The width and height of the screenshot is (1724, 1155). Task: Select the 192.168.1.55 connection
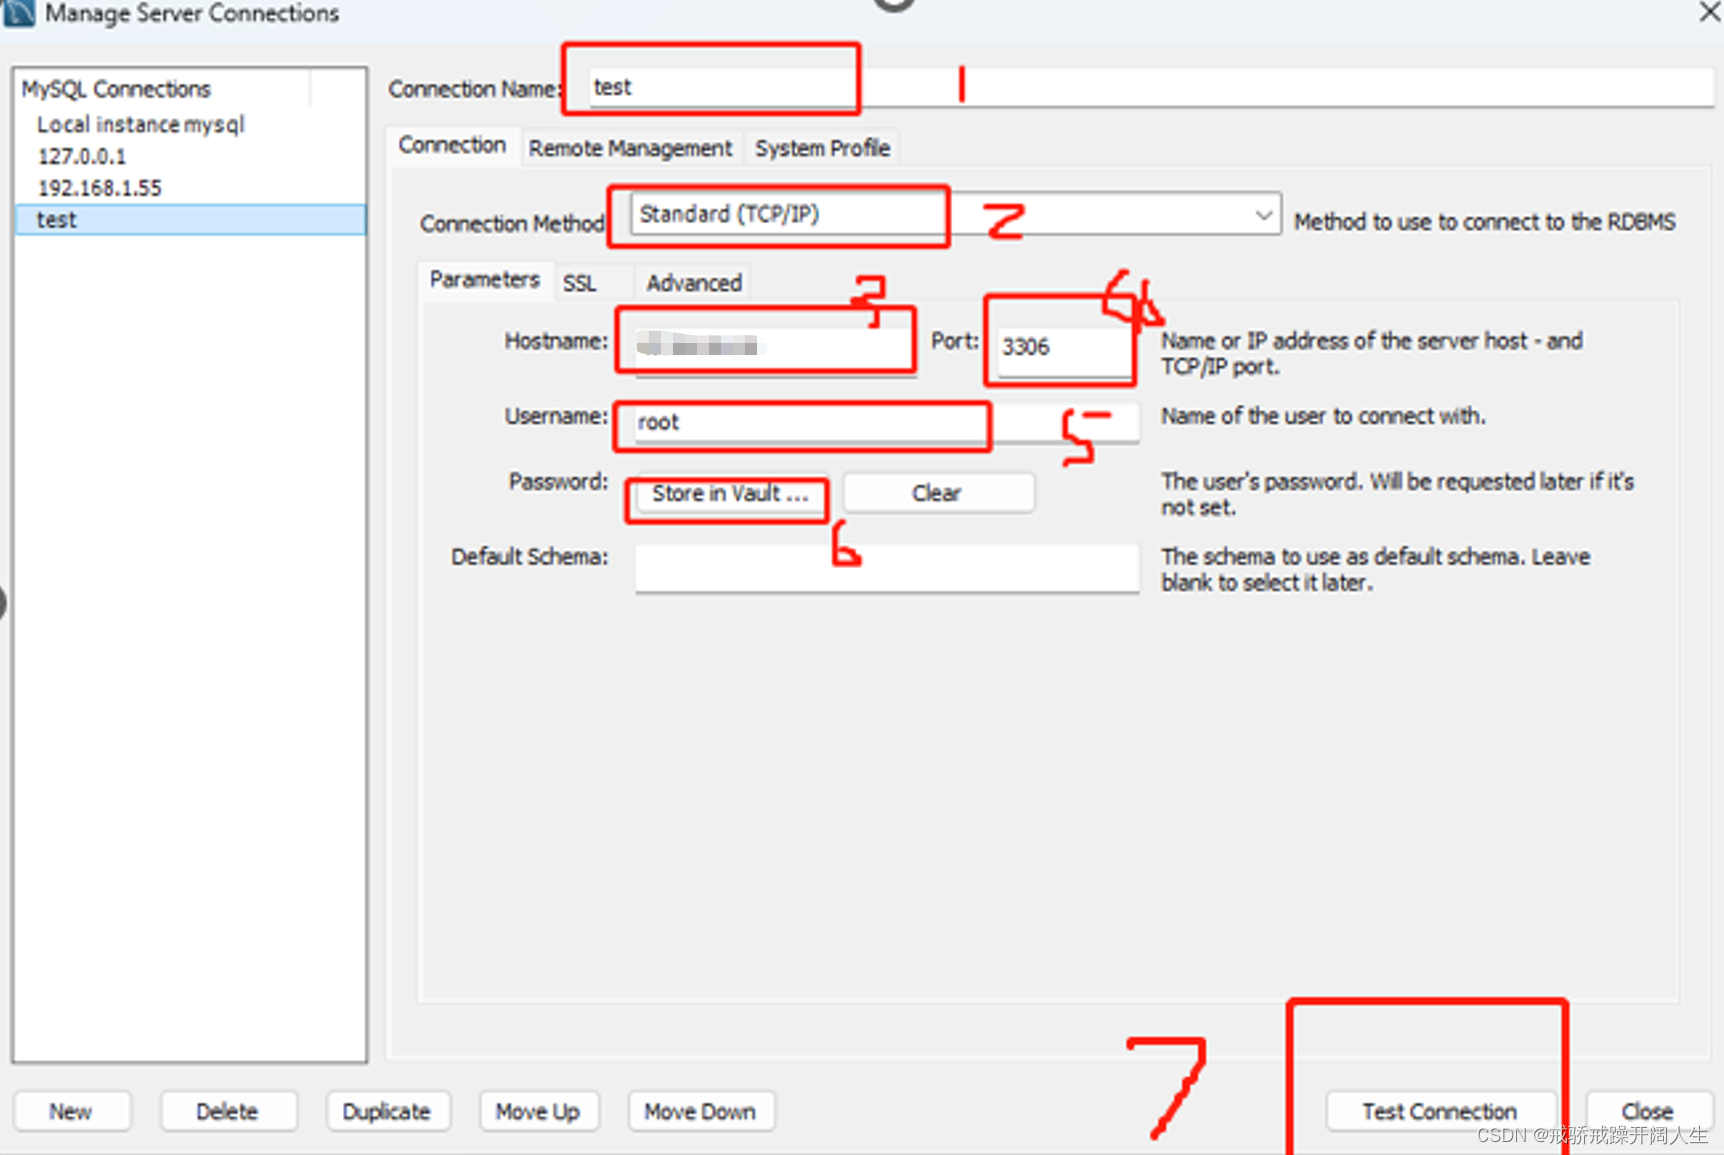190,188
